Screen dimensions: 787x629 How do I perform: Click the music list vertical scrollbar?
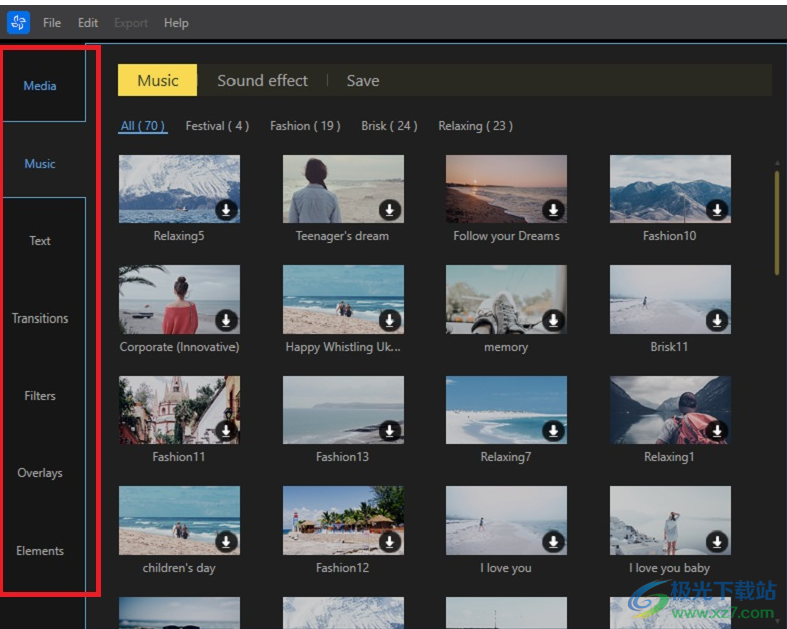point(777,223)
